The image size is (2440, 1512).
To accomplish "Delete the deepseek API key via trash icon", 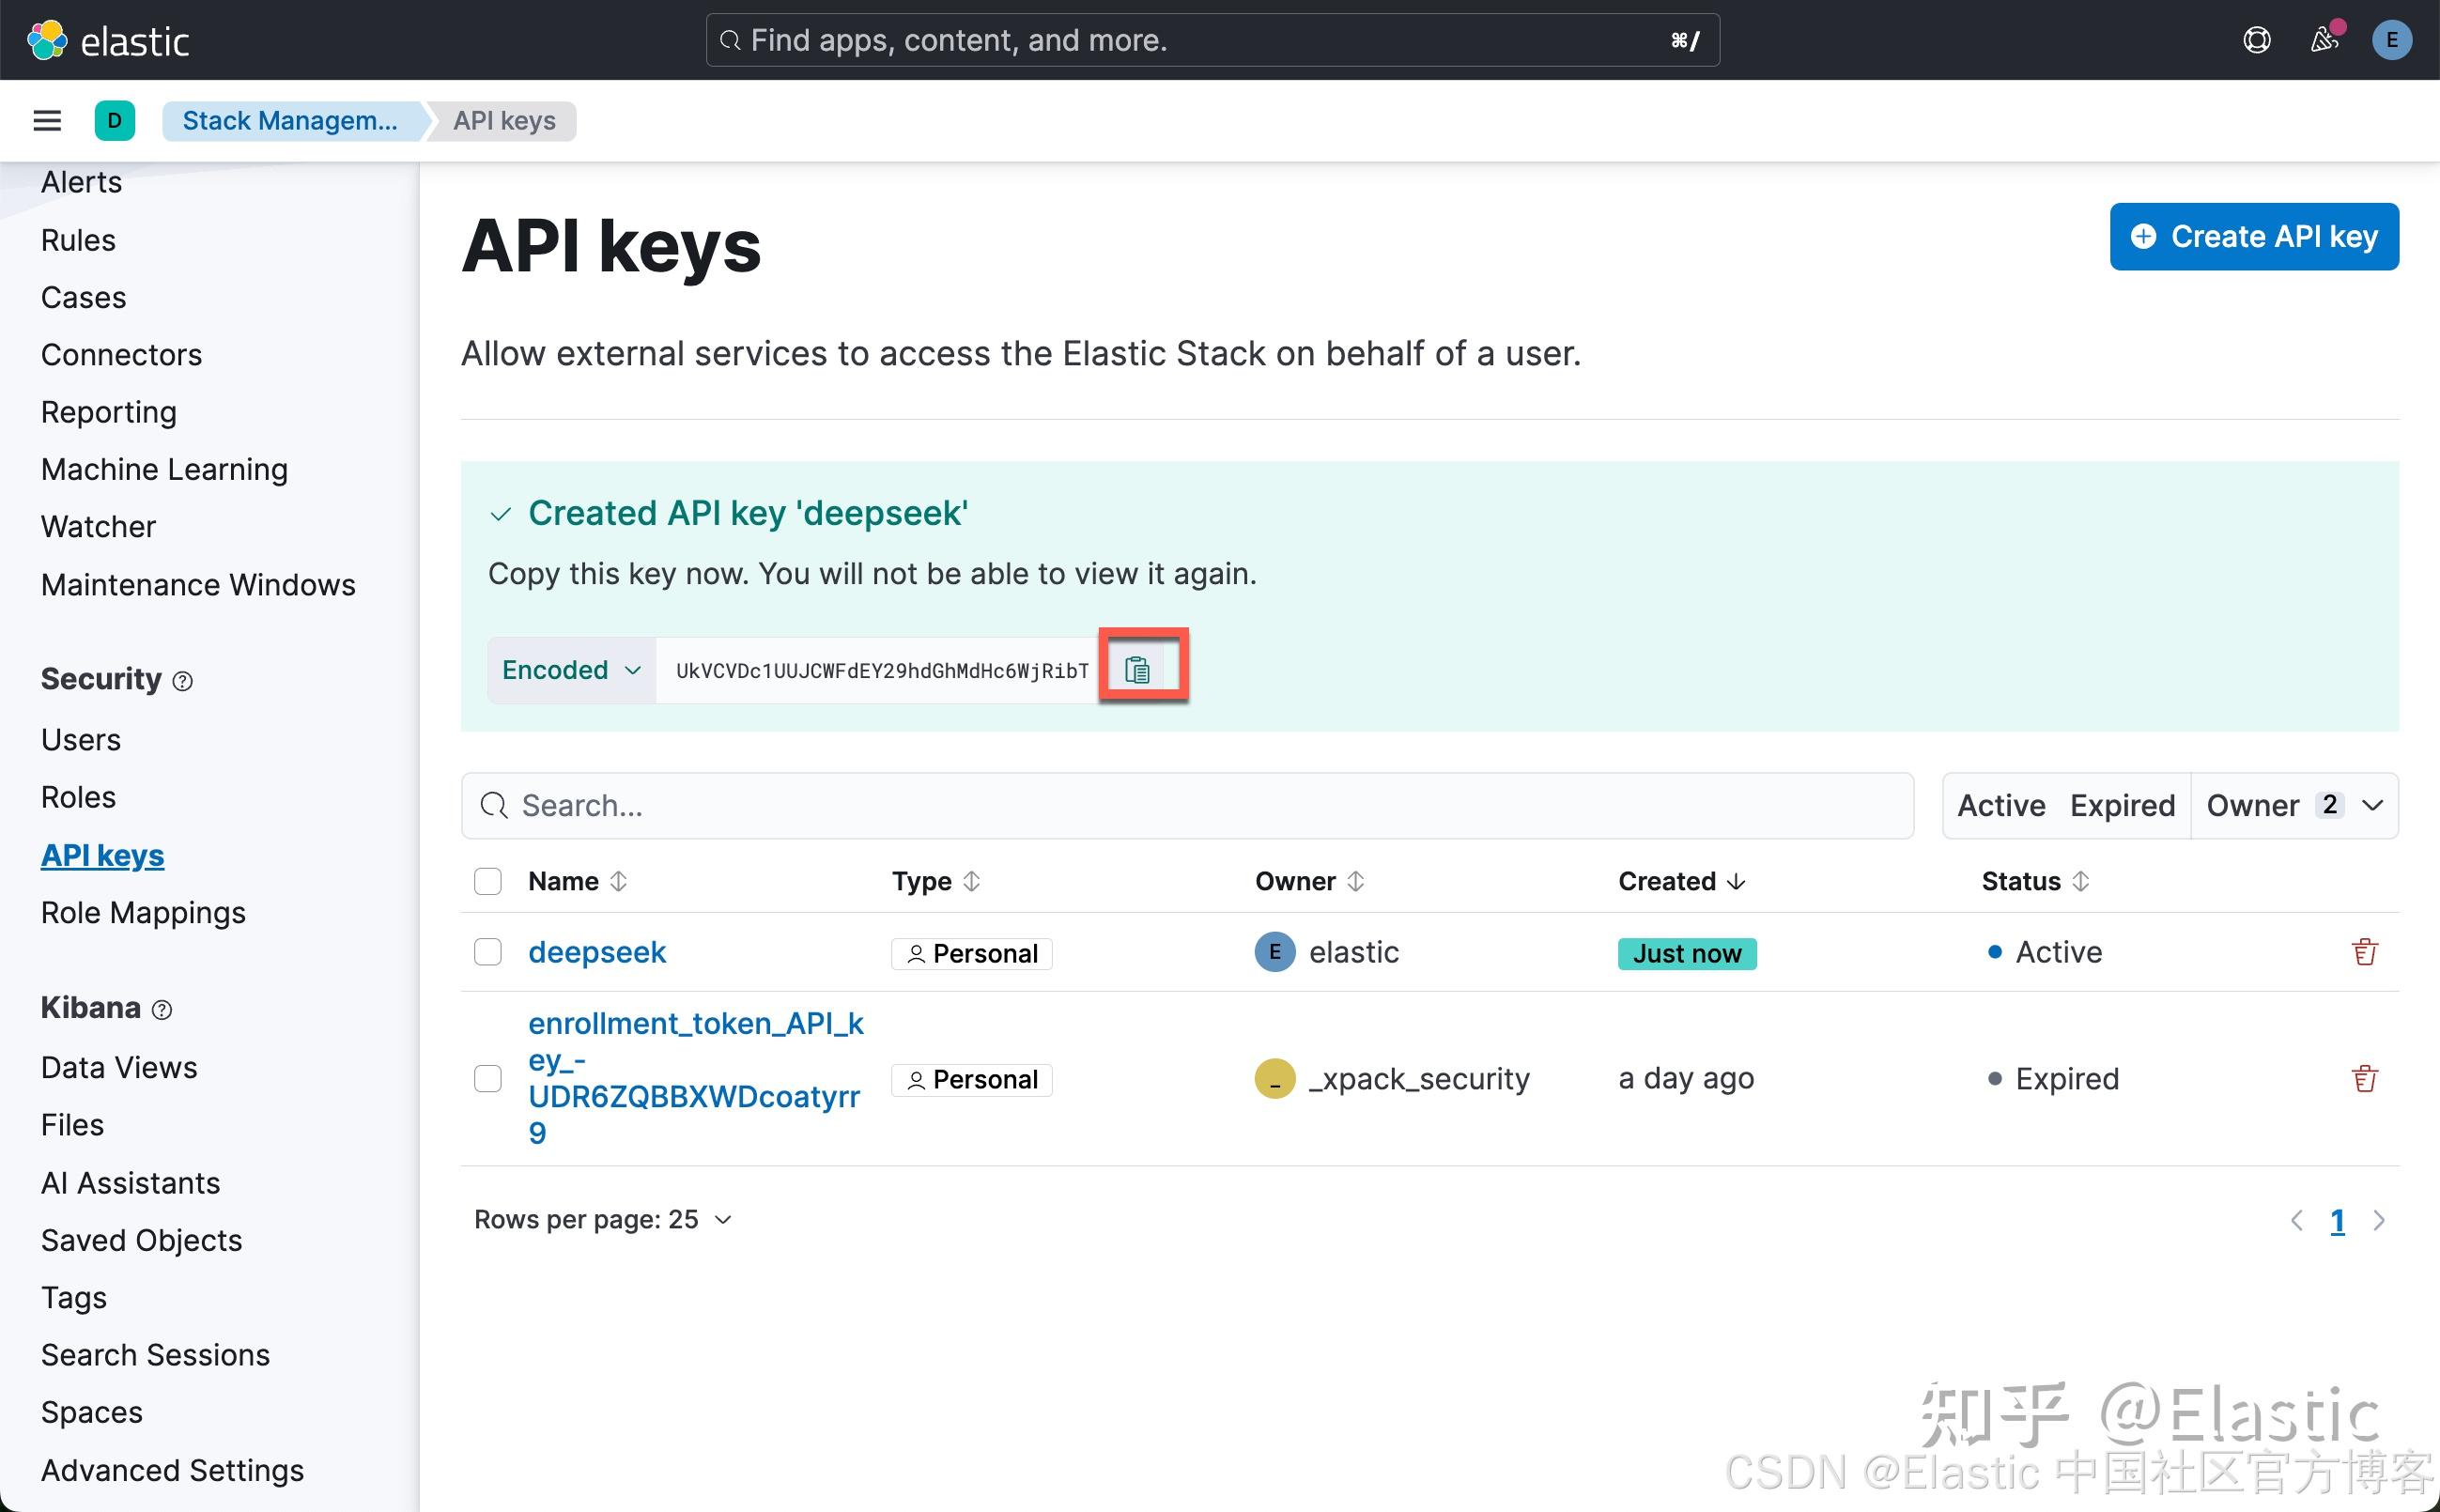I will click(2363, 951).
